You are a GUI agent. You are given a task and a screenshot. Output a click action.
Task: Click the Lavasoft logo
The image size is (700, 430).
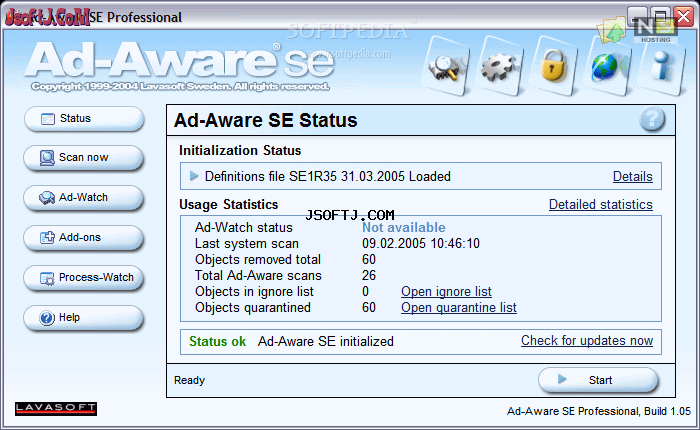click(x=56, y=409)
